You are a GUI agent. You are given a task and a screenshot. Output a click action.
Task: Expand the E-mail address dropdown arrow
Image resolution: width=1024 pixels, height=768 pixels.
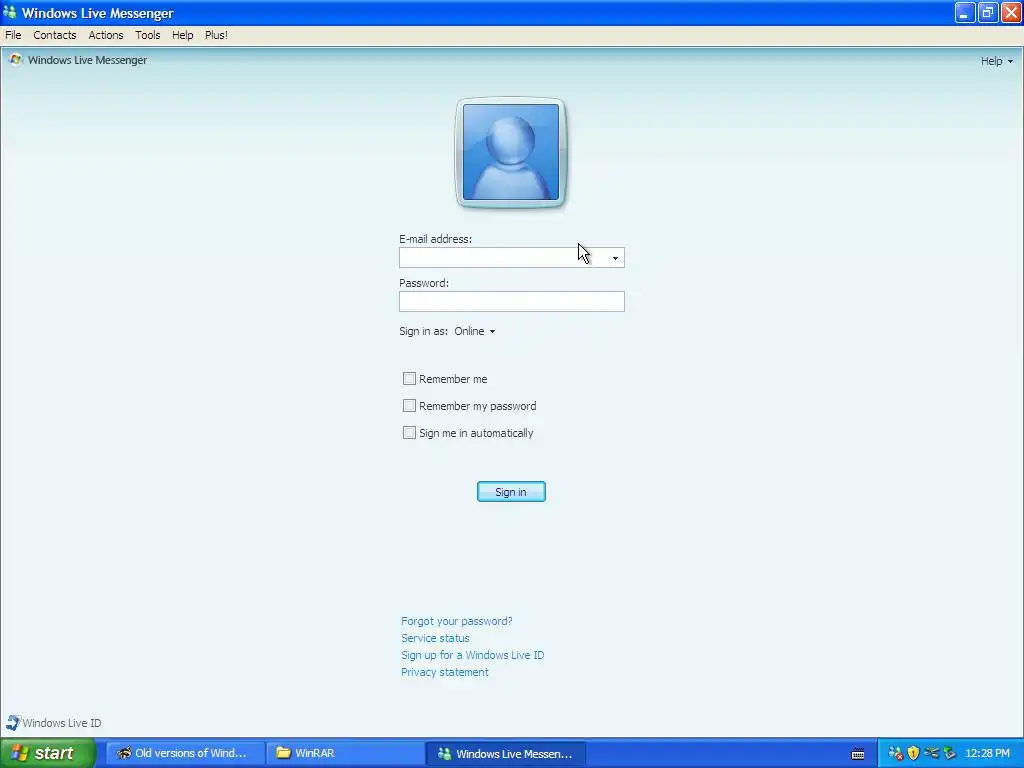click(615, 258)
